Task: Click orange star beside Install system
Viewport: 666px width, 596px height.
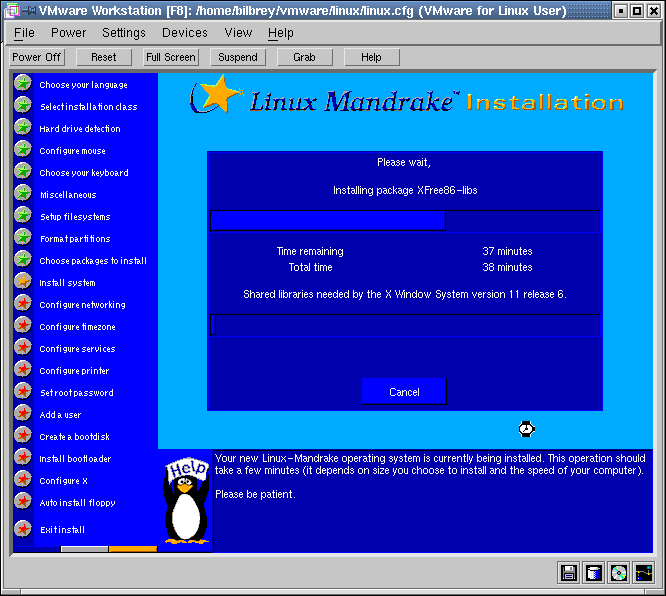Action: pyautogui.click(x=22, y=282)
